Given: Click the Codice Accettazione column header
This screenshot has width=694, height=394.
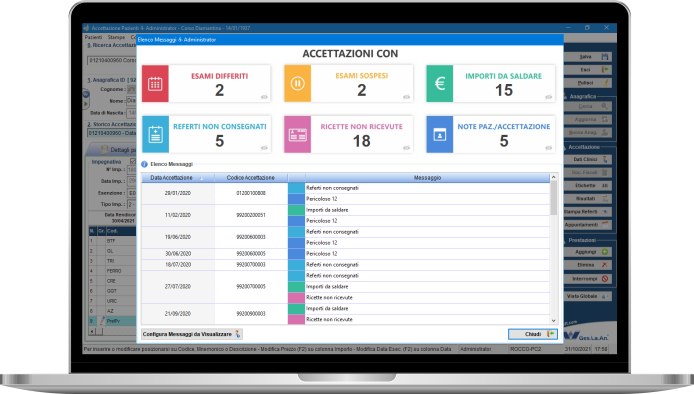Looking at the screenshot, I should pos(251,178).
